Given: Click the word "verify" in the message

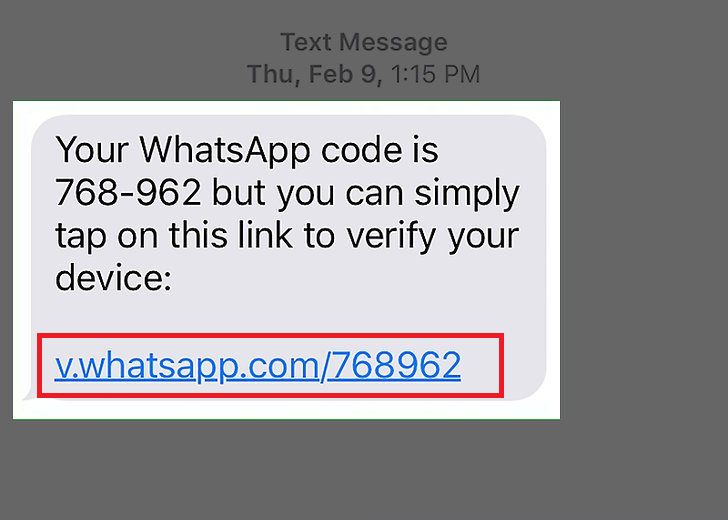Looking at the screenshot, I should coord(391,238).
